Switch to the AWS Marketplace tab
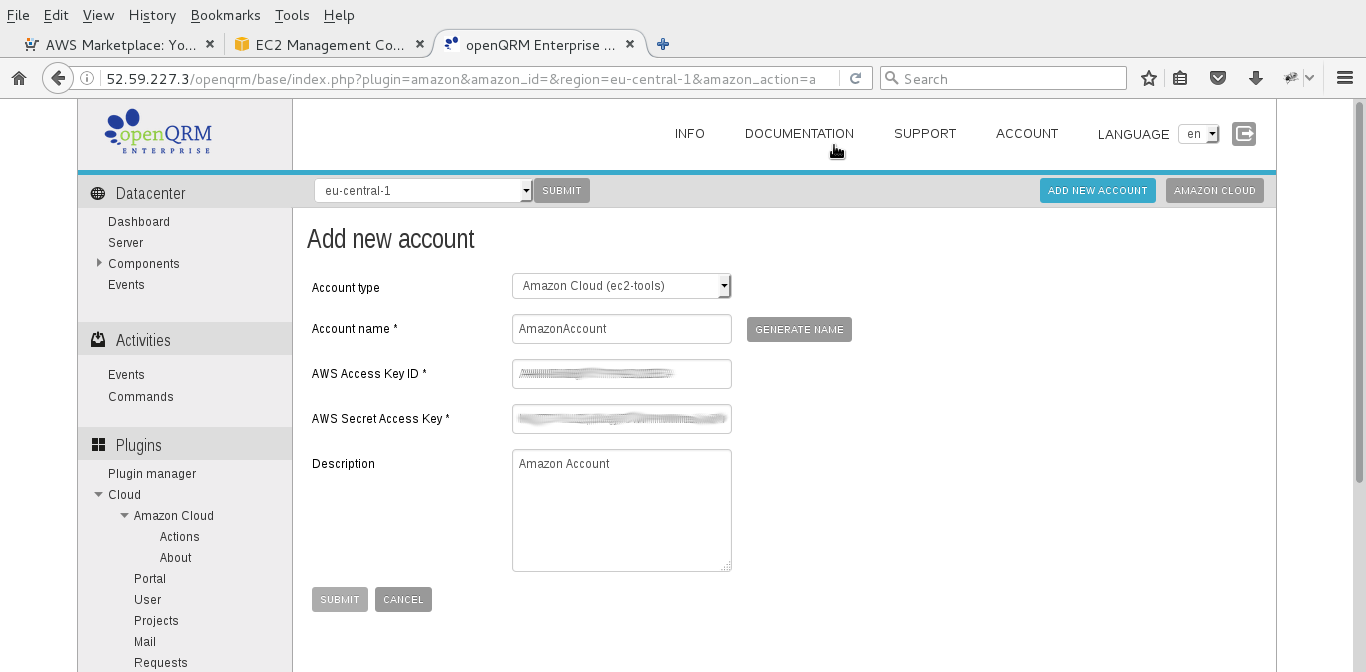1366x672 pixels. click(120, 44)
